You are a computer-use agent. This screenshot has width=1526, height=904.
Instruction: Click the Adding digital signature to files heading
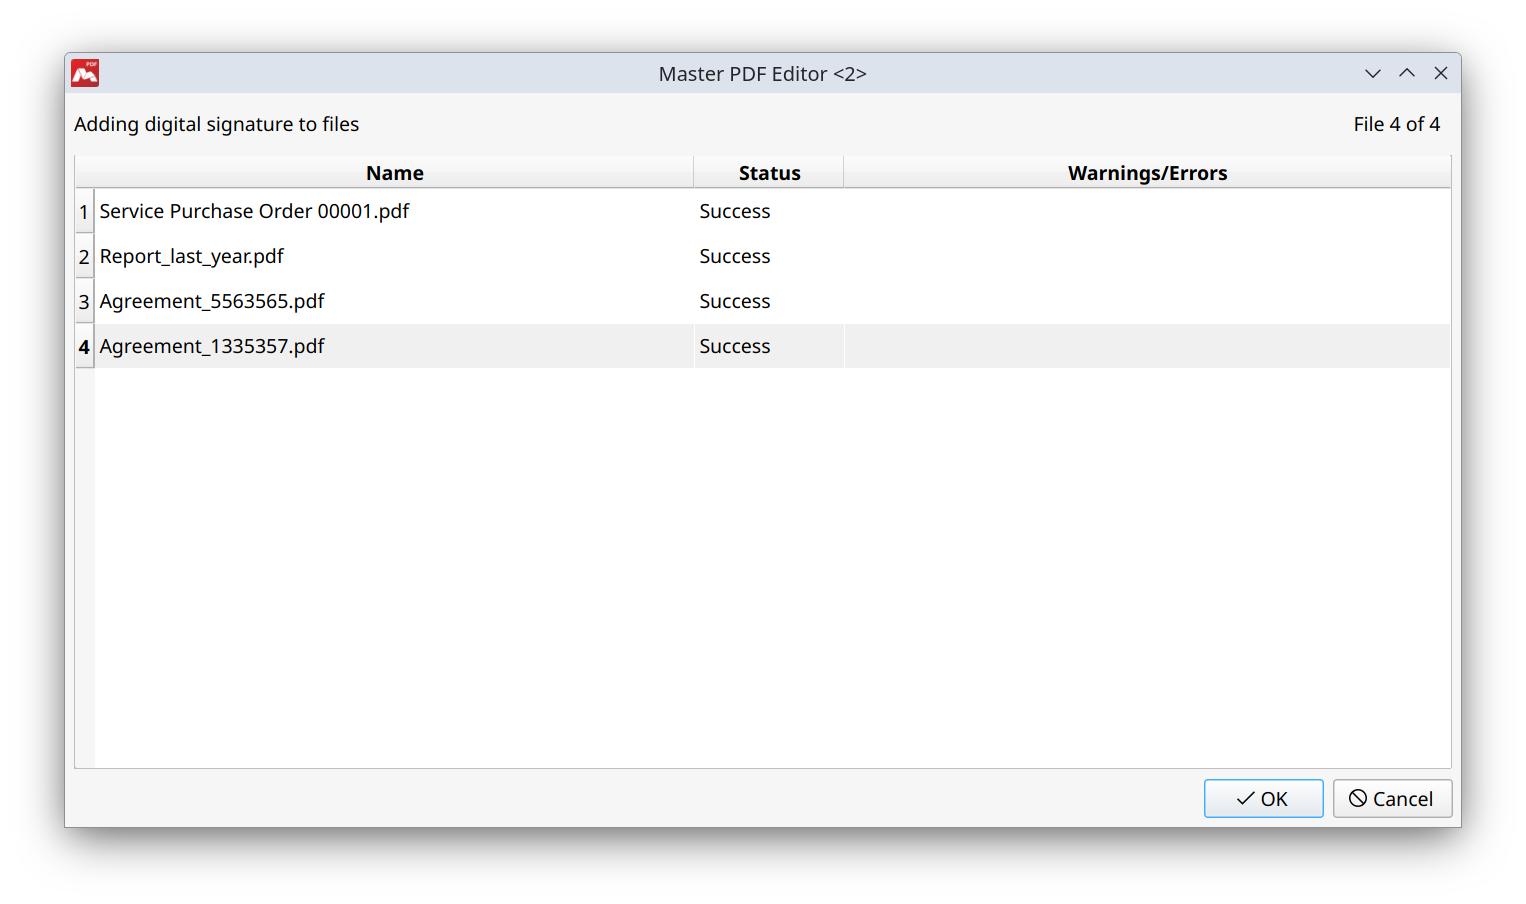[217, 124]
